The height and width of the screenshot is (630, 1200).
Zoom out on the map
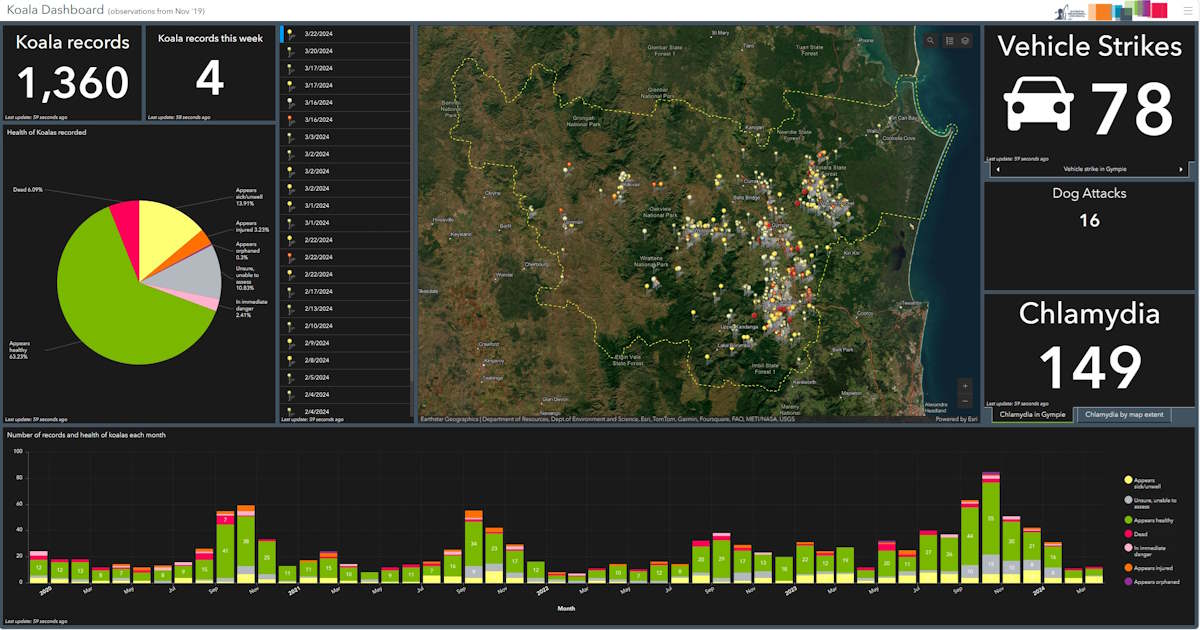964,401
